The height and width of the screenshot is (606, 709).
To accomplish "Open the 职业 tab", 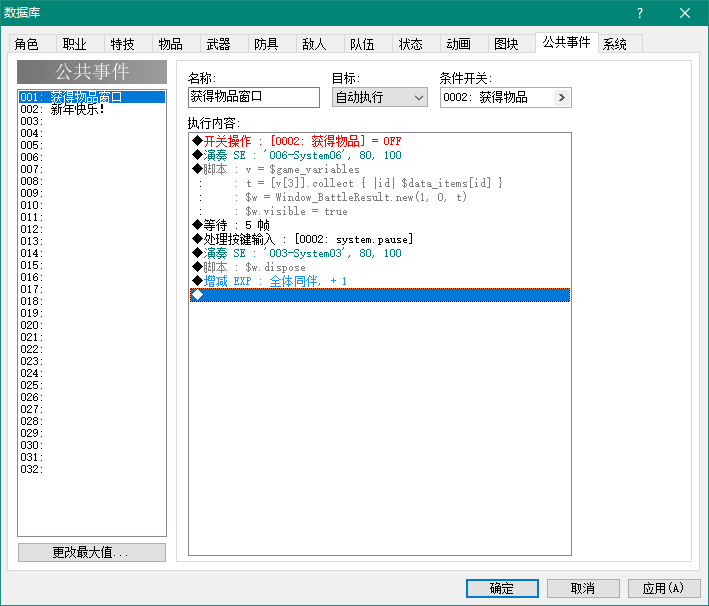I will coord(80,44).
